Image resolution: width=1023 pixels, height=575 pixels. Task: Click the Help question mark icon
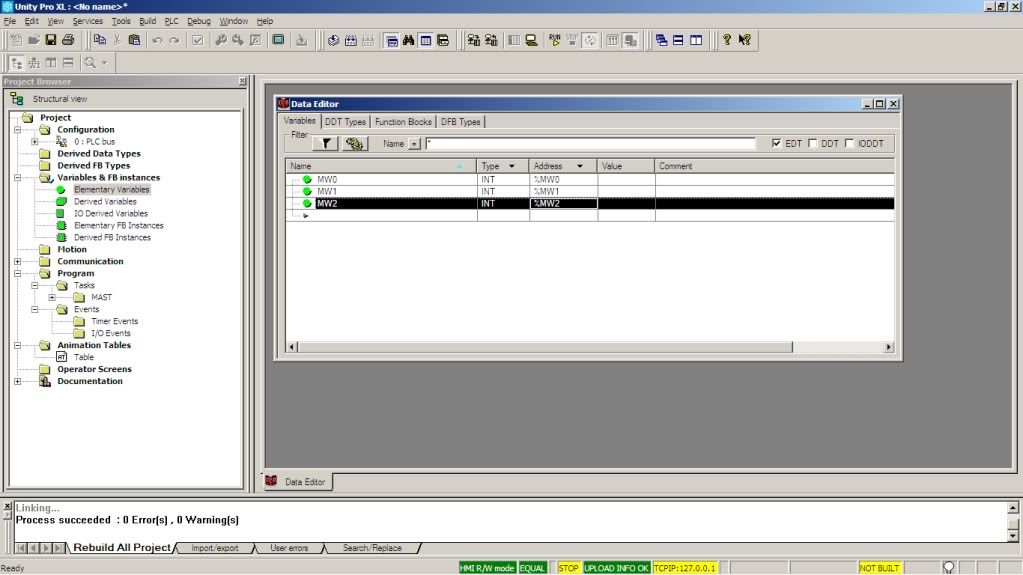tap(727, 40)
